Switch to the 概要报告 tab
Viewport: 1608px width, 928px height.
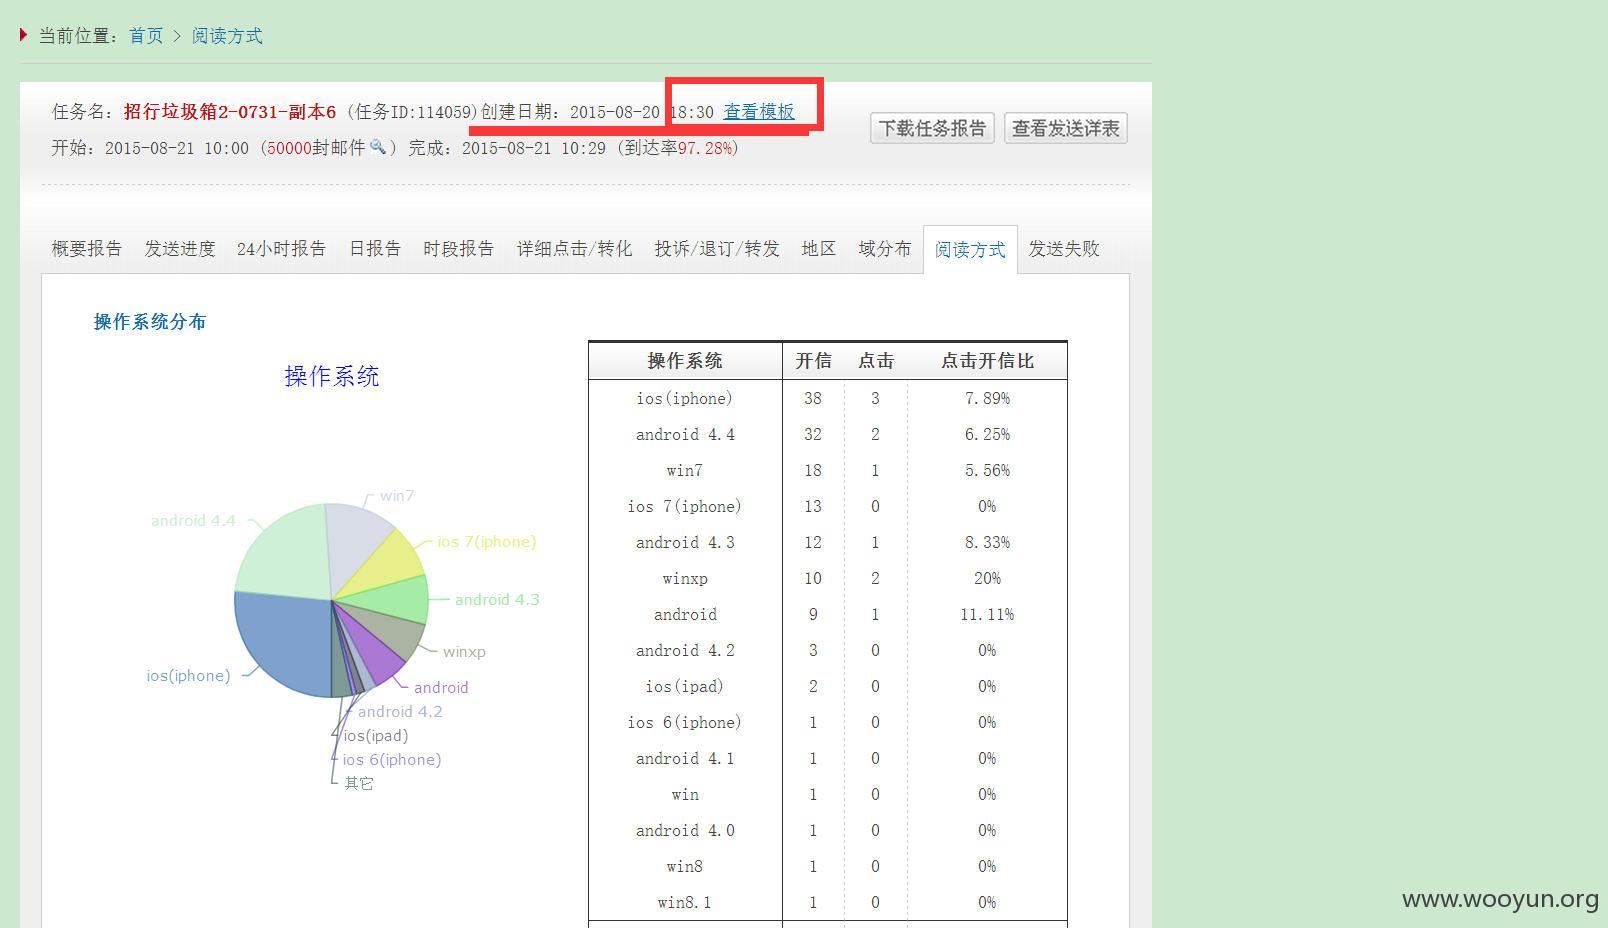tap(87, 249)
